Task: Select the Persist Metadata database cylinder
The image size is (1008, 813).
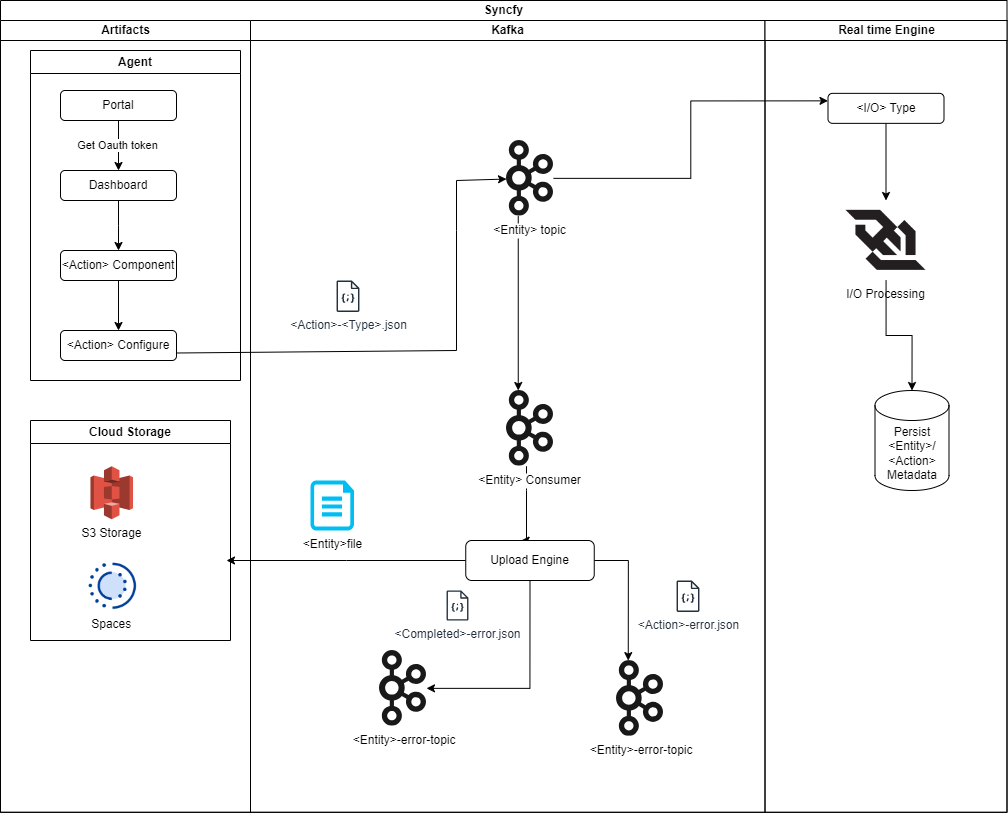Action: click(912, 440)
